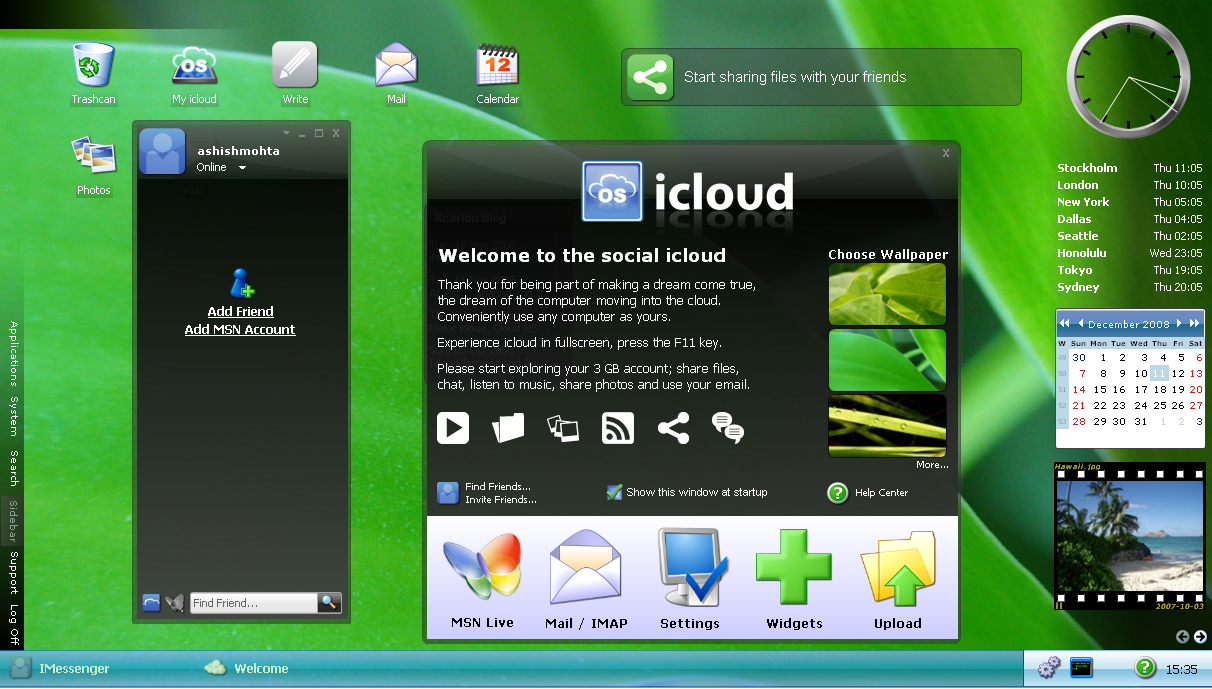
Task: Click More... under Choose Wallpaper
Action: click(x=931, y=465)
